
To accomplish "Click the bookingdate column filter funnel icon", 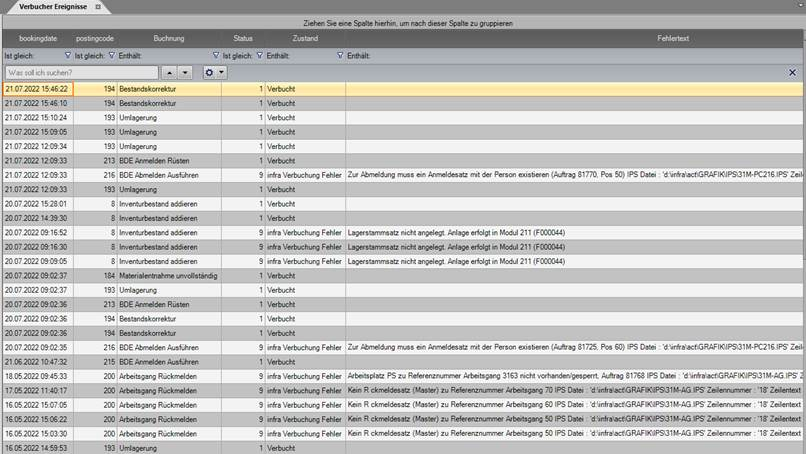I will (x=68, y=56).
